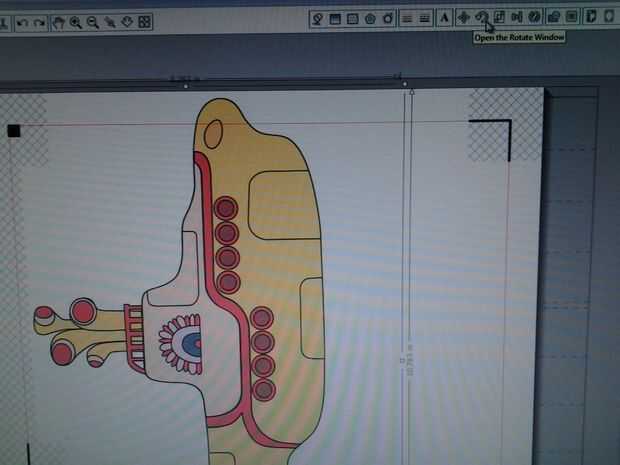Open the Text Style 'A' icon
Screen dimensions: 620x465
point(444,18)
